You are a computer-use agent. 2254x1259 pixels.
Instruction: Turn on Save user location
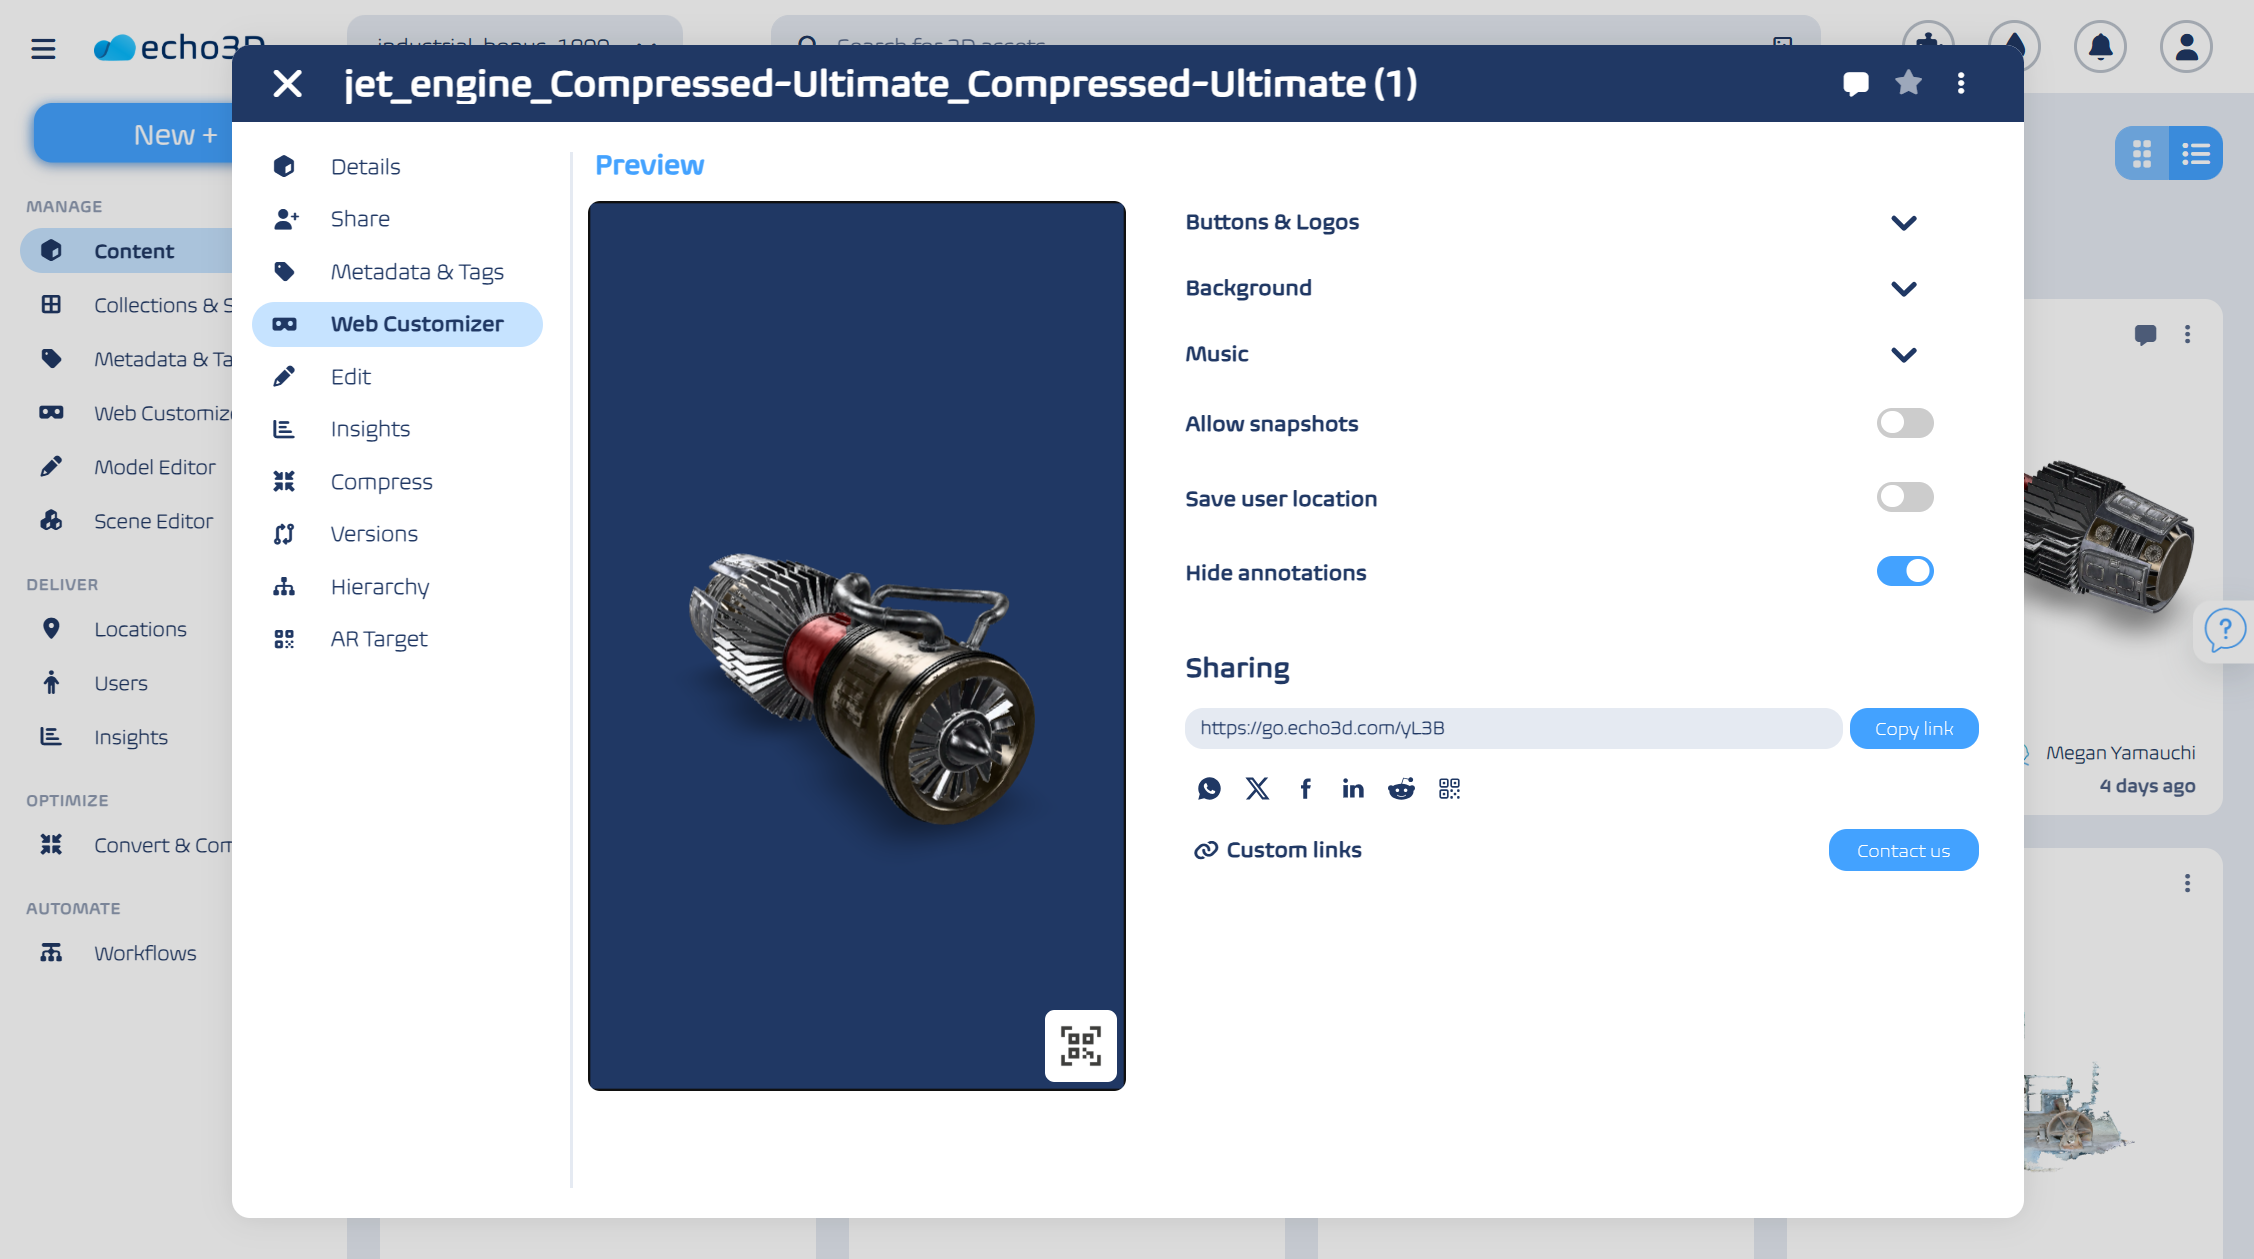1904,497
